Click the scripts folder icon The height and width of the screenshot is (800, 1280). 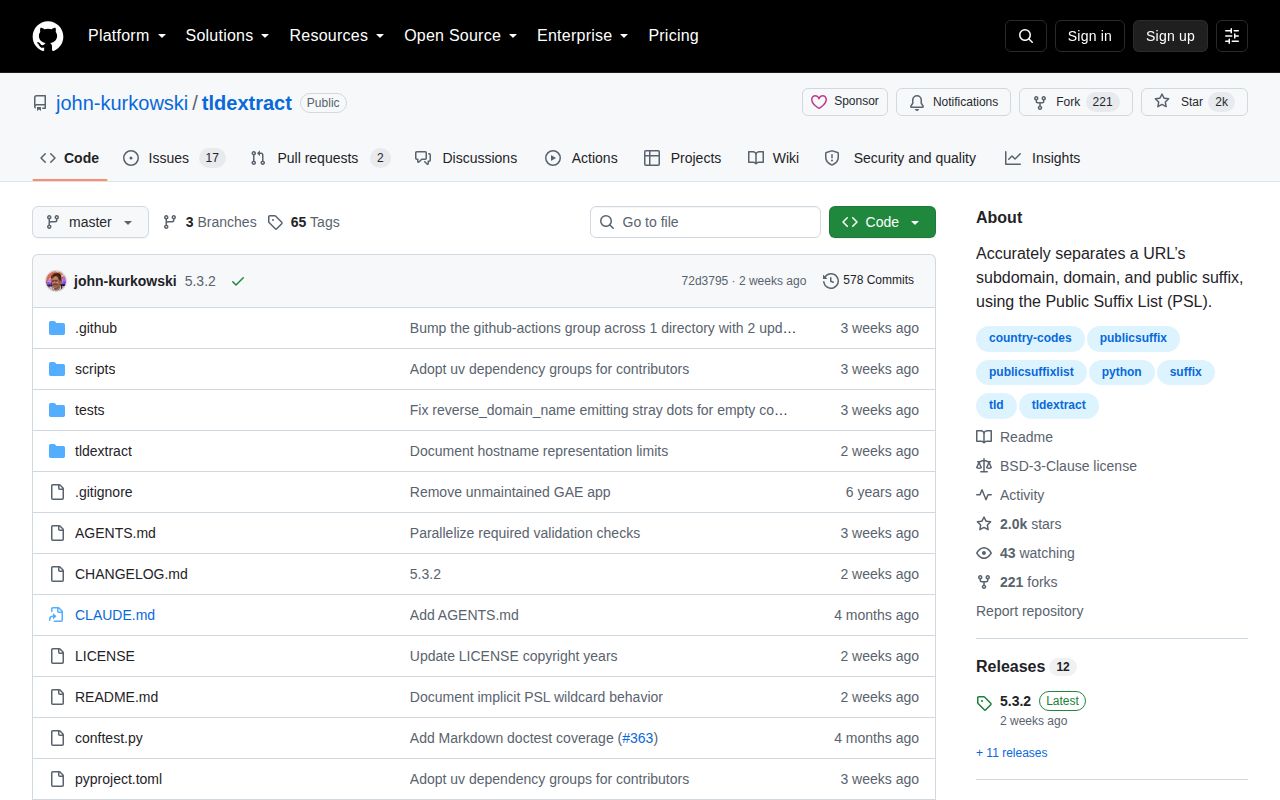(x=57, y=369)
